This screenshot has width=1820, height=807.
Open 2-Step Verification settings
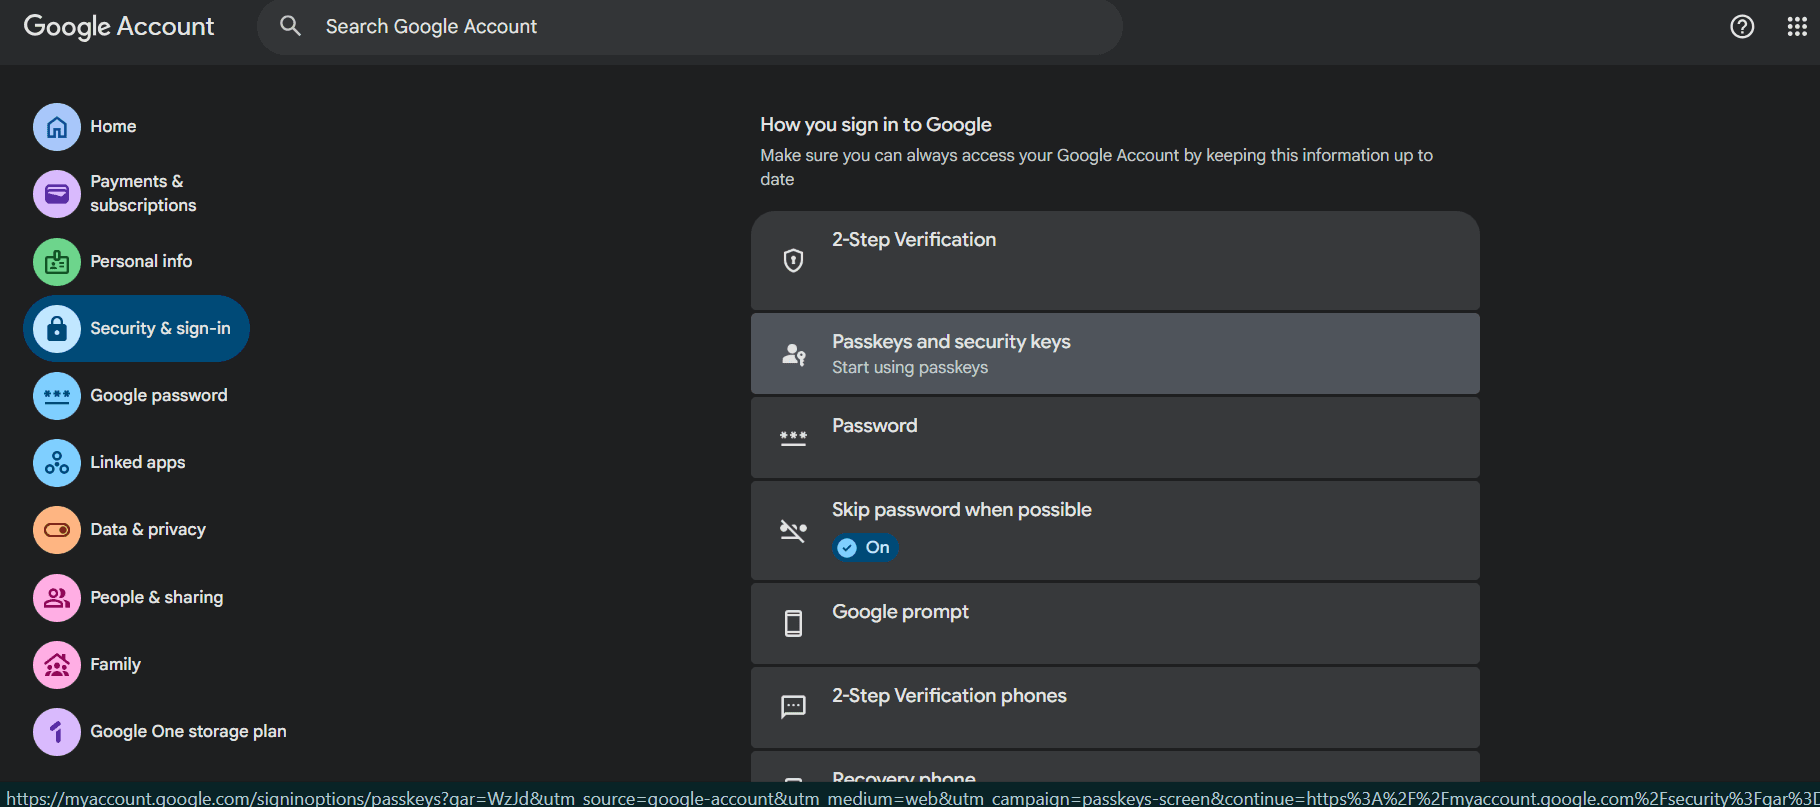1115,260
